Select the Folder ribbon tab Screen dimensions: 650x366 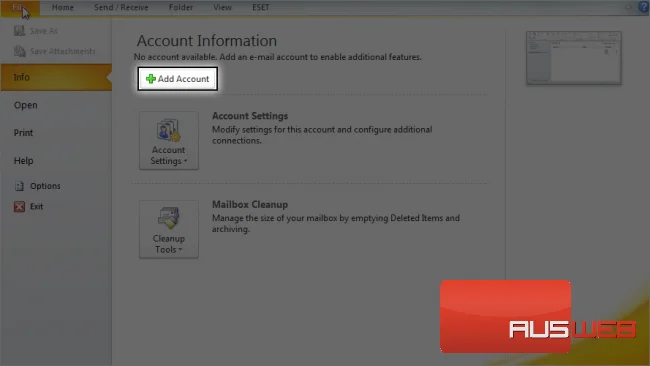[x=181, y=7]
